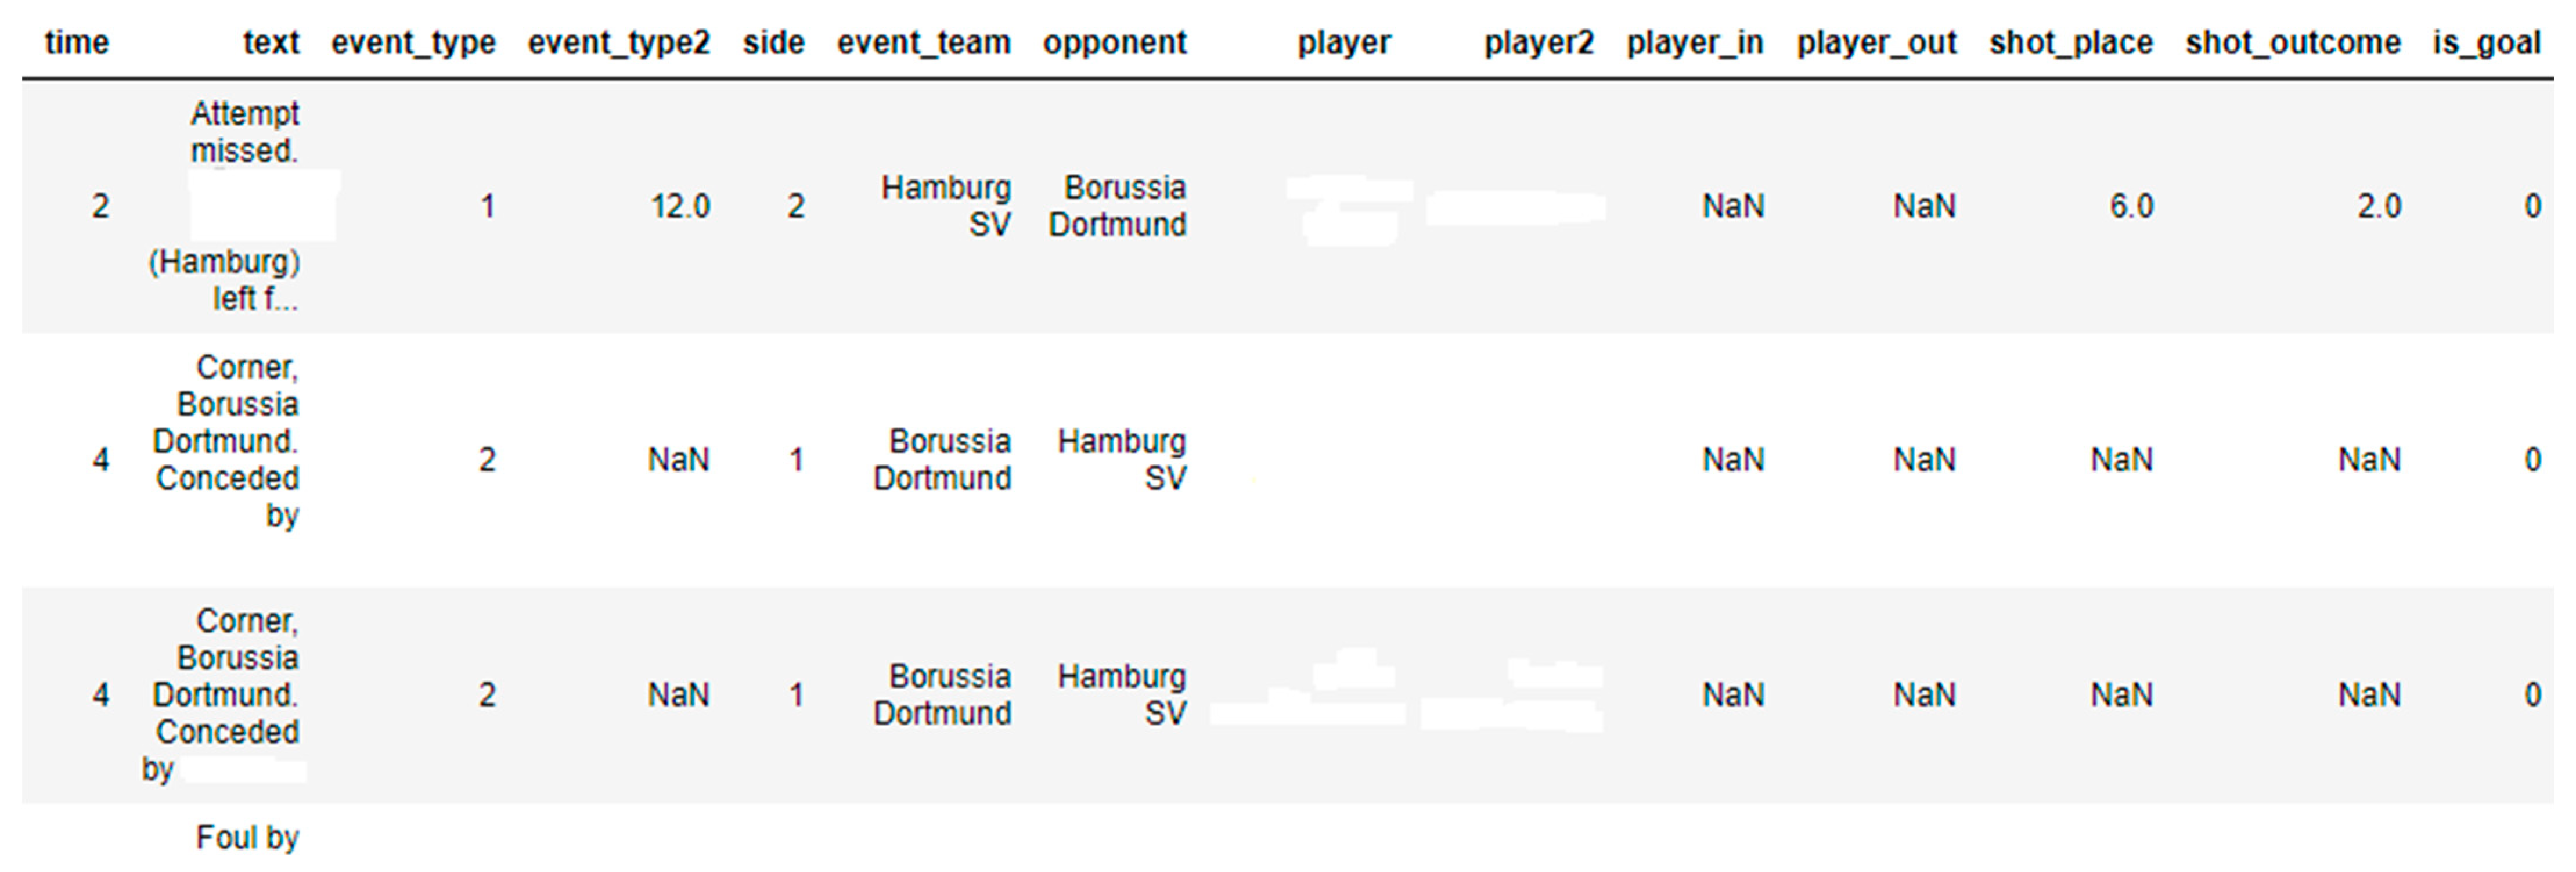The image size is (2576, 872).
Task: Click the 'Foul by' text cell
Action: tap(247, 838)
